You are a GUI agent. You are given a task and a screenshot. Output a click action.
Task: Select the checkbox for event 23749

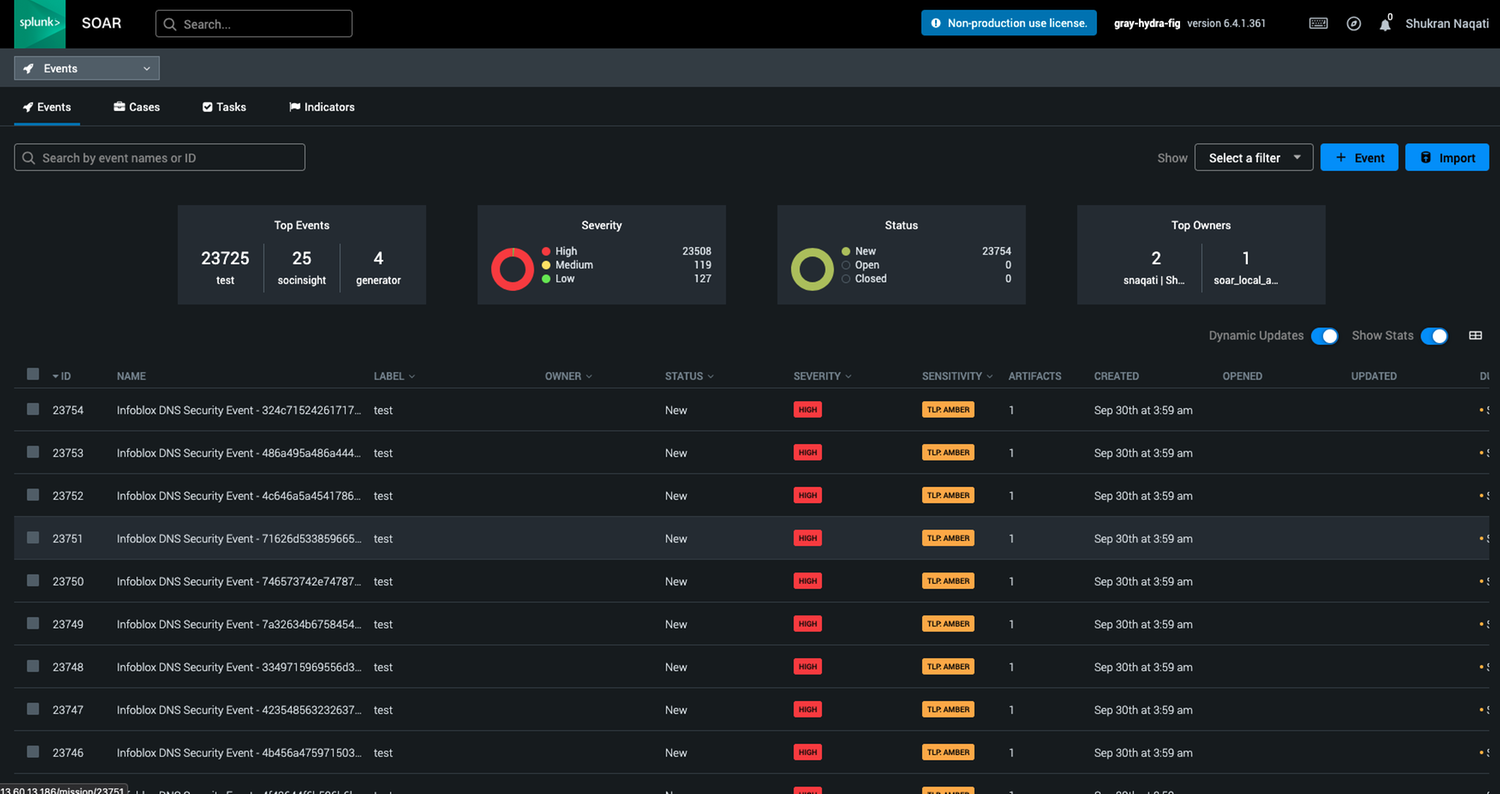point(33,623)
